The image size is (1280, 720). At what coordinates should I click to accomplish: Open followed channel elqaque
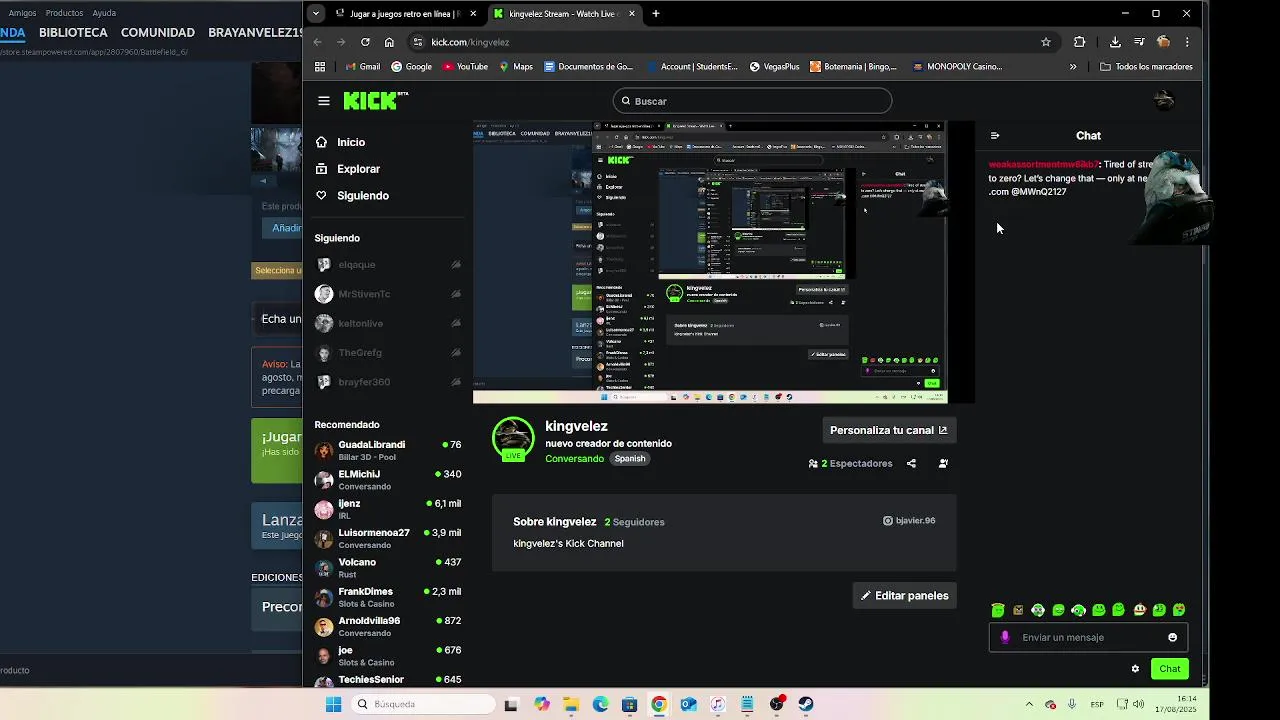pos(387,265)
